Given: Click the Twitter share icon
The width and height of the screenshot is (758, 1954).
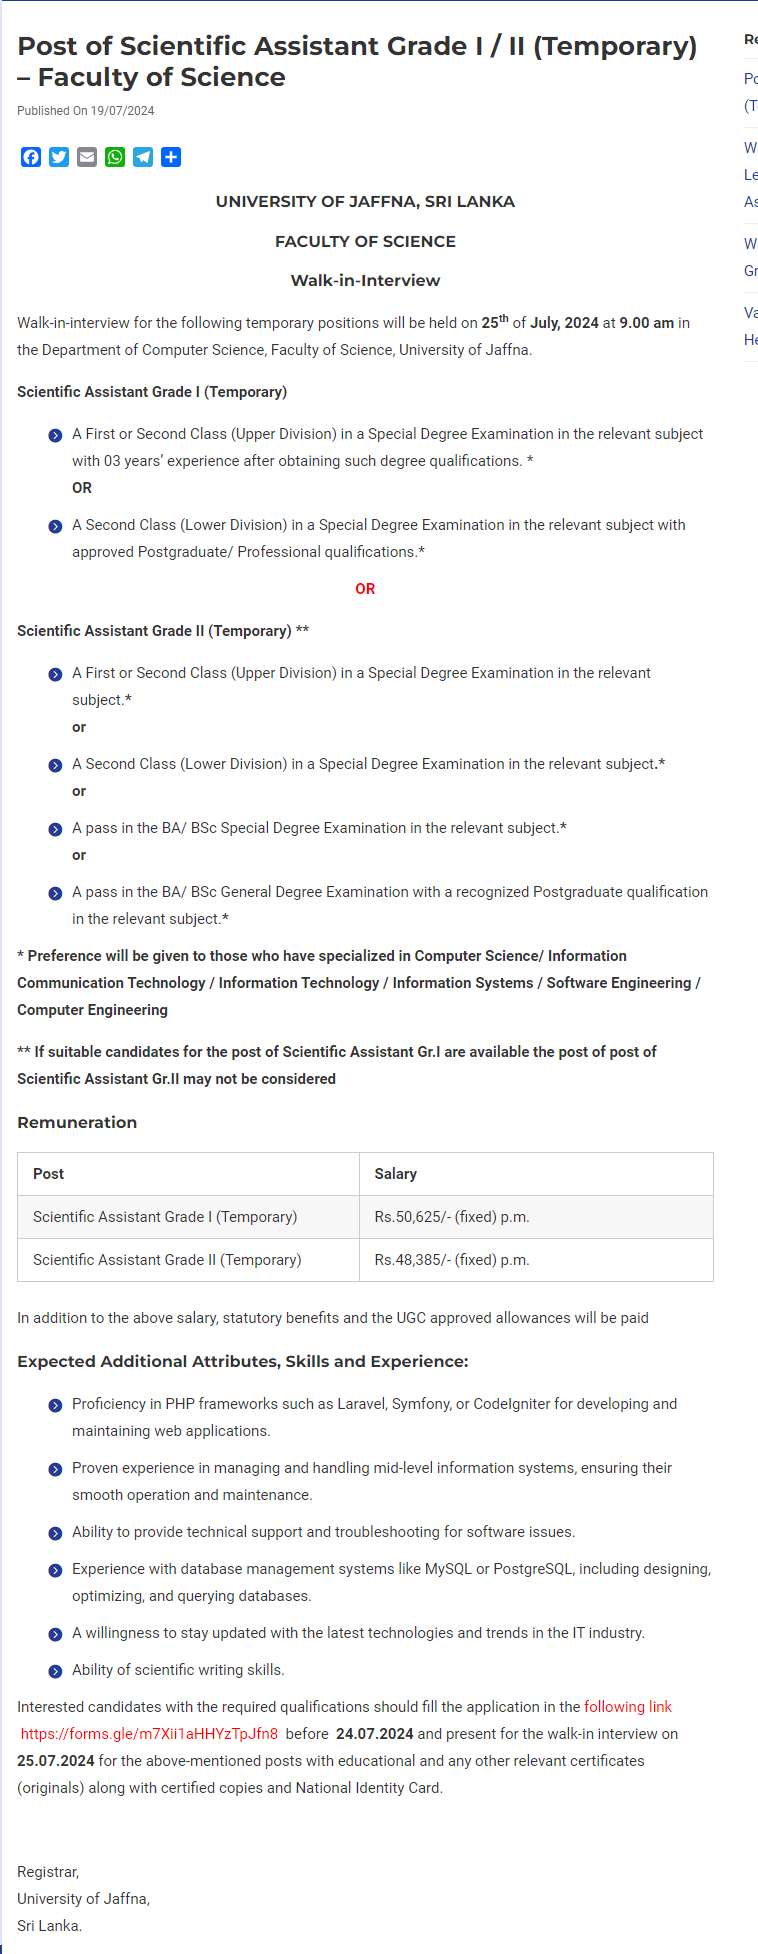Looking at the screenshot, I should (x=59, y=157).
